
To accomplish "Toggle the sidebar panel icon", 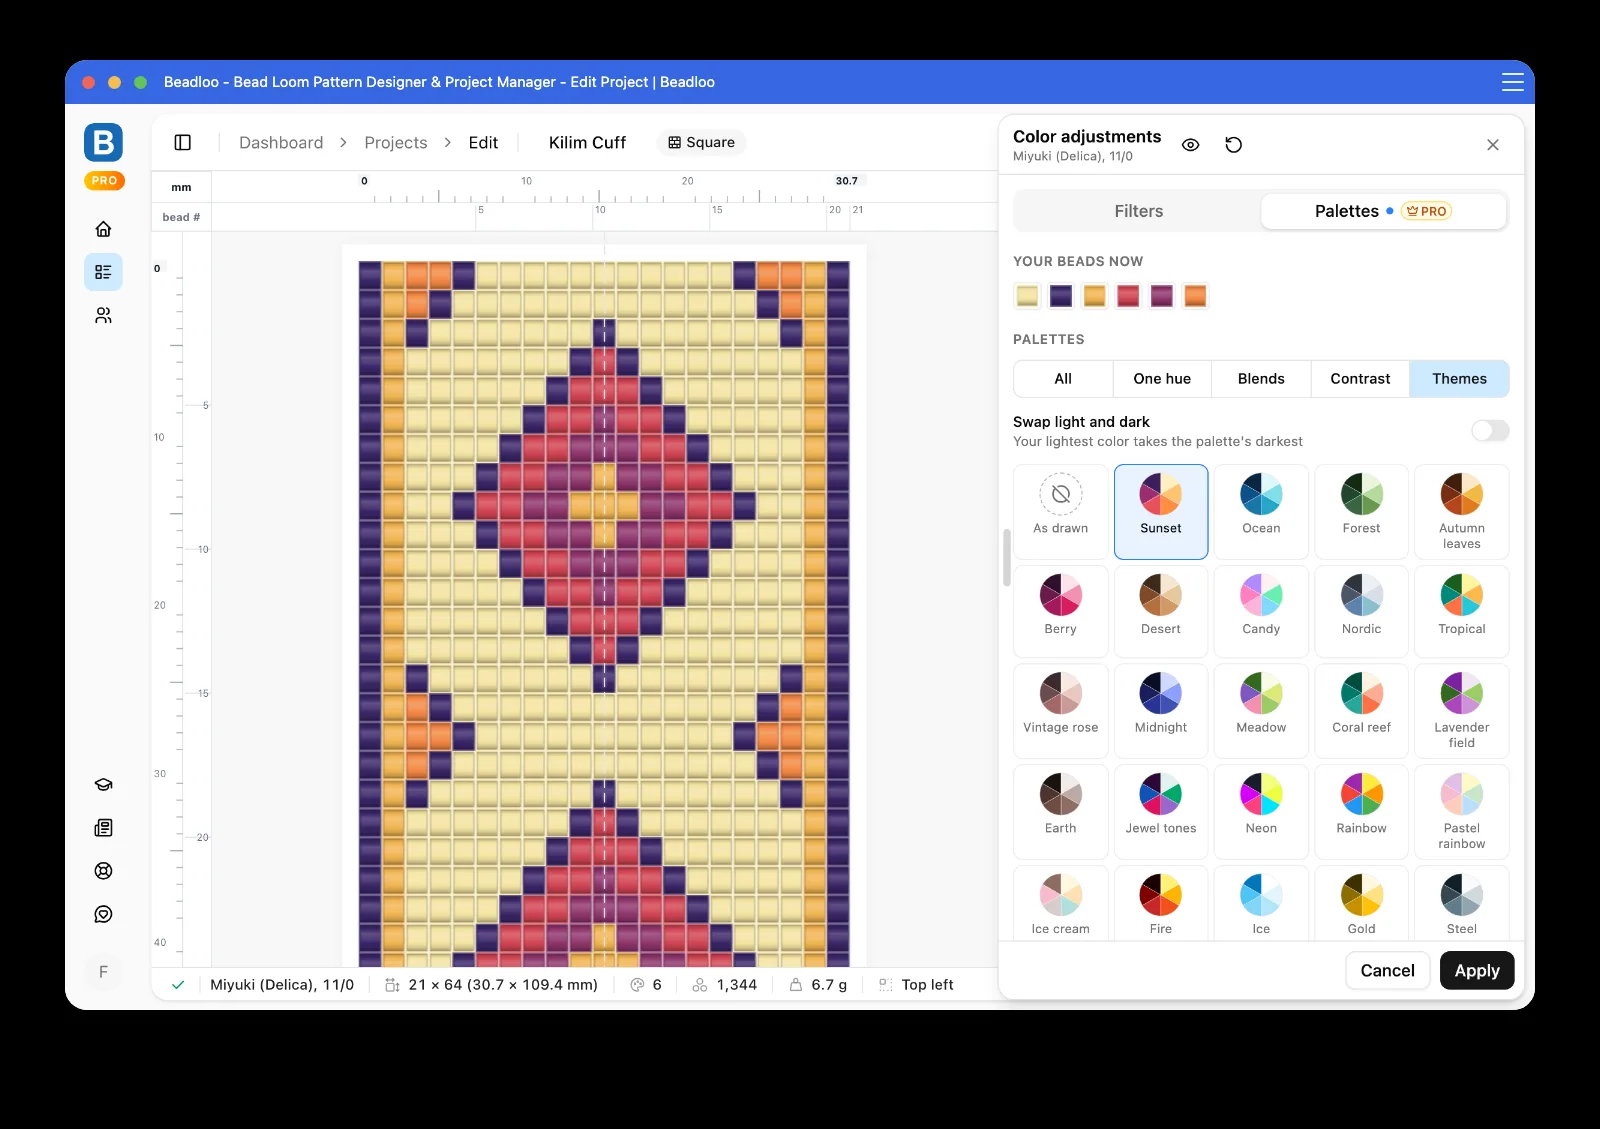I will (x=183, y=142).
